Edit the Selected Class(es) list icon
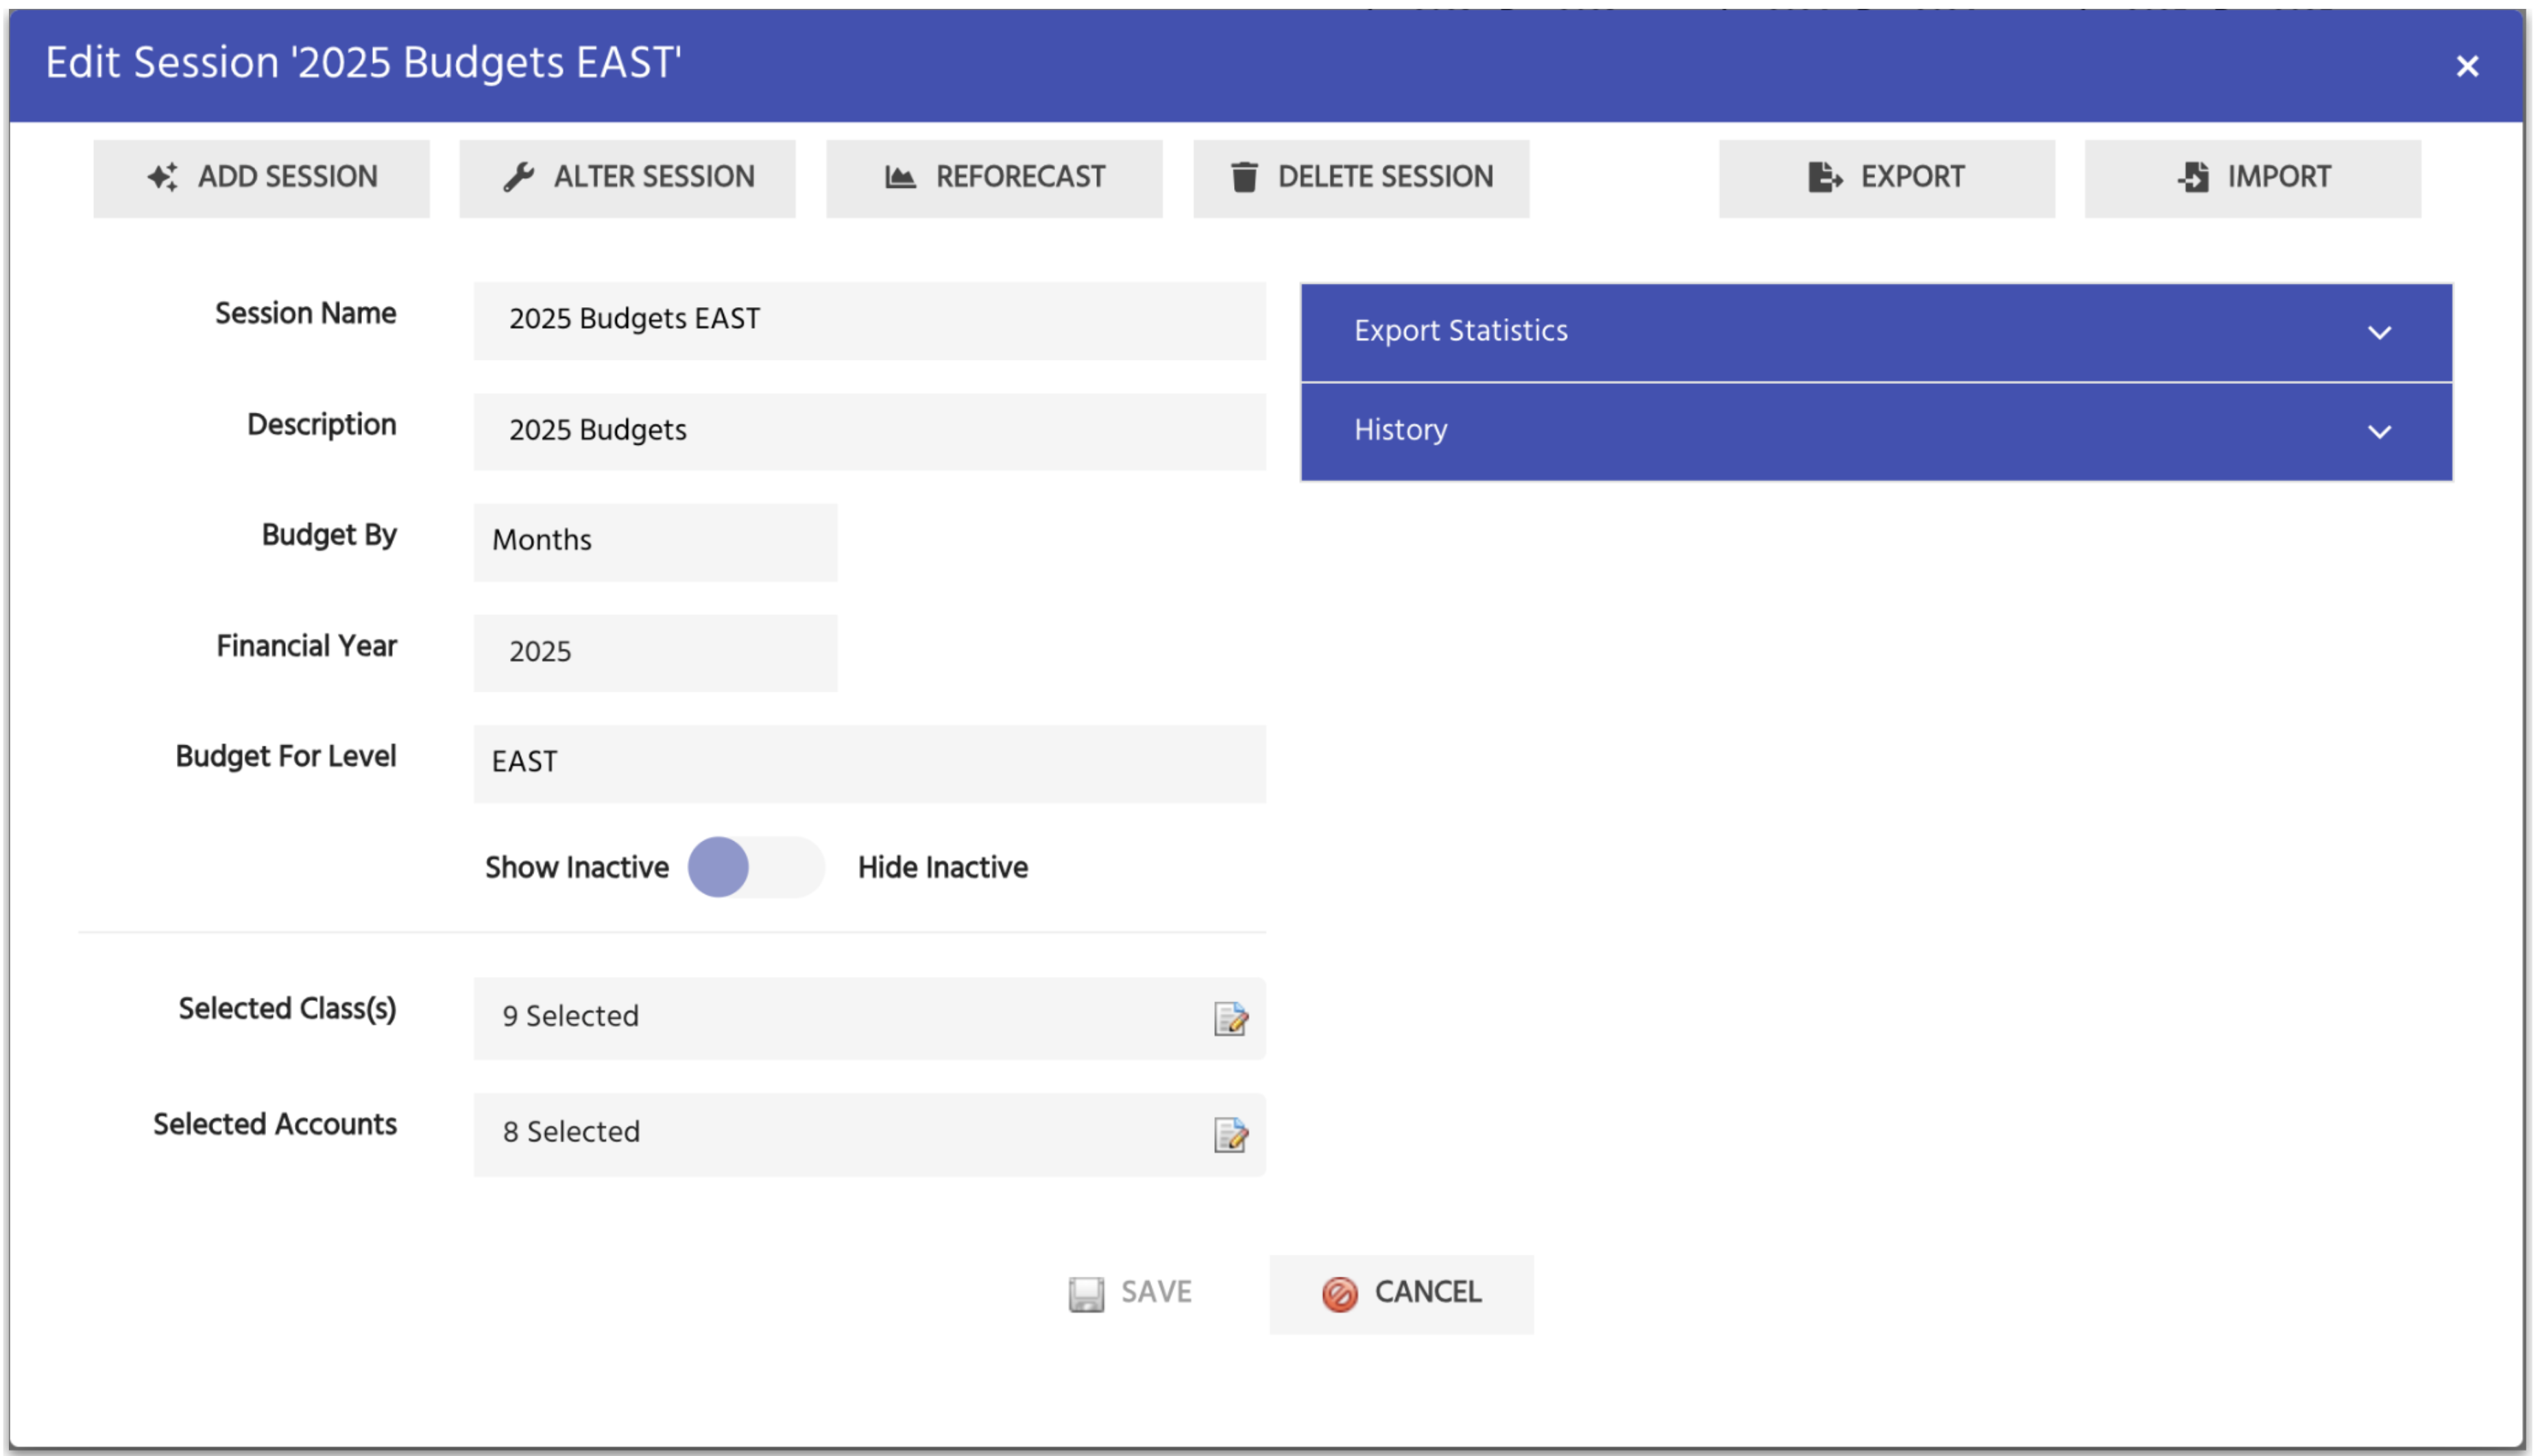The height and width of the screenshot is (1456, 2538). point(1231,1019)
